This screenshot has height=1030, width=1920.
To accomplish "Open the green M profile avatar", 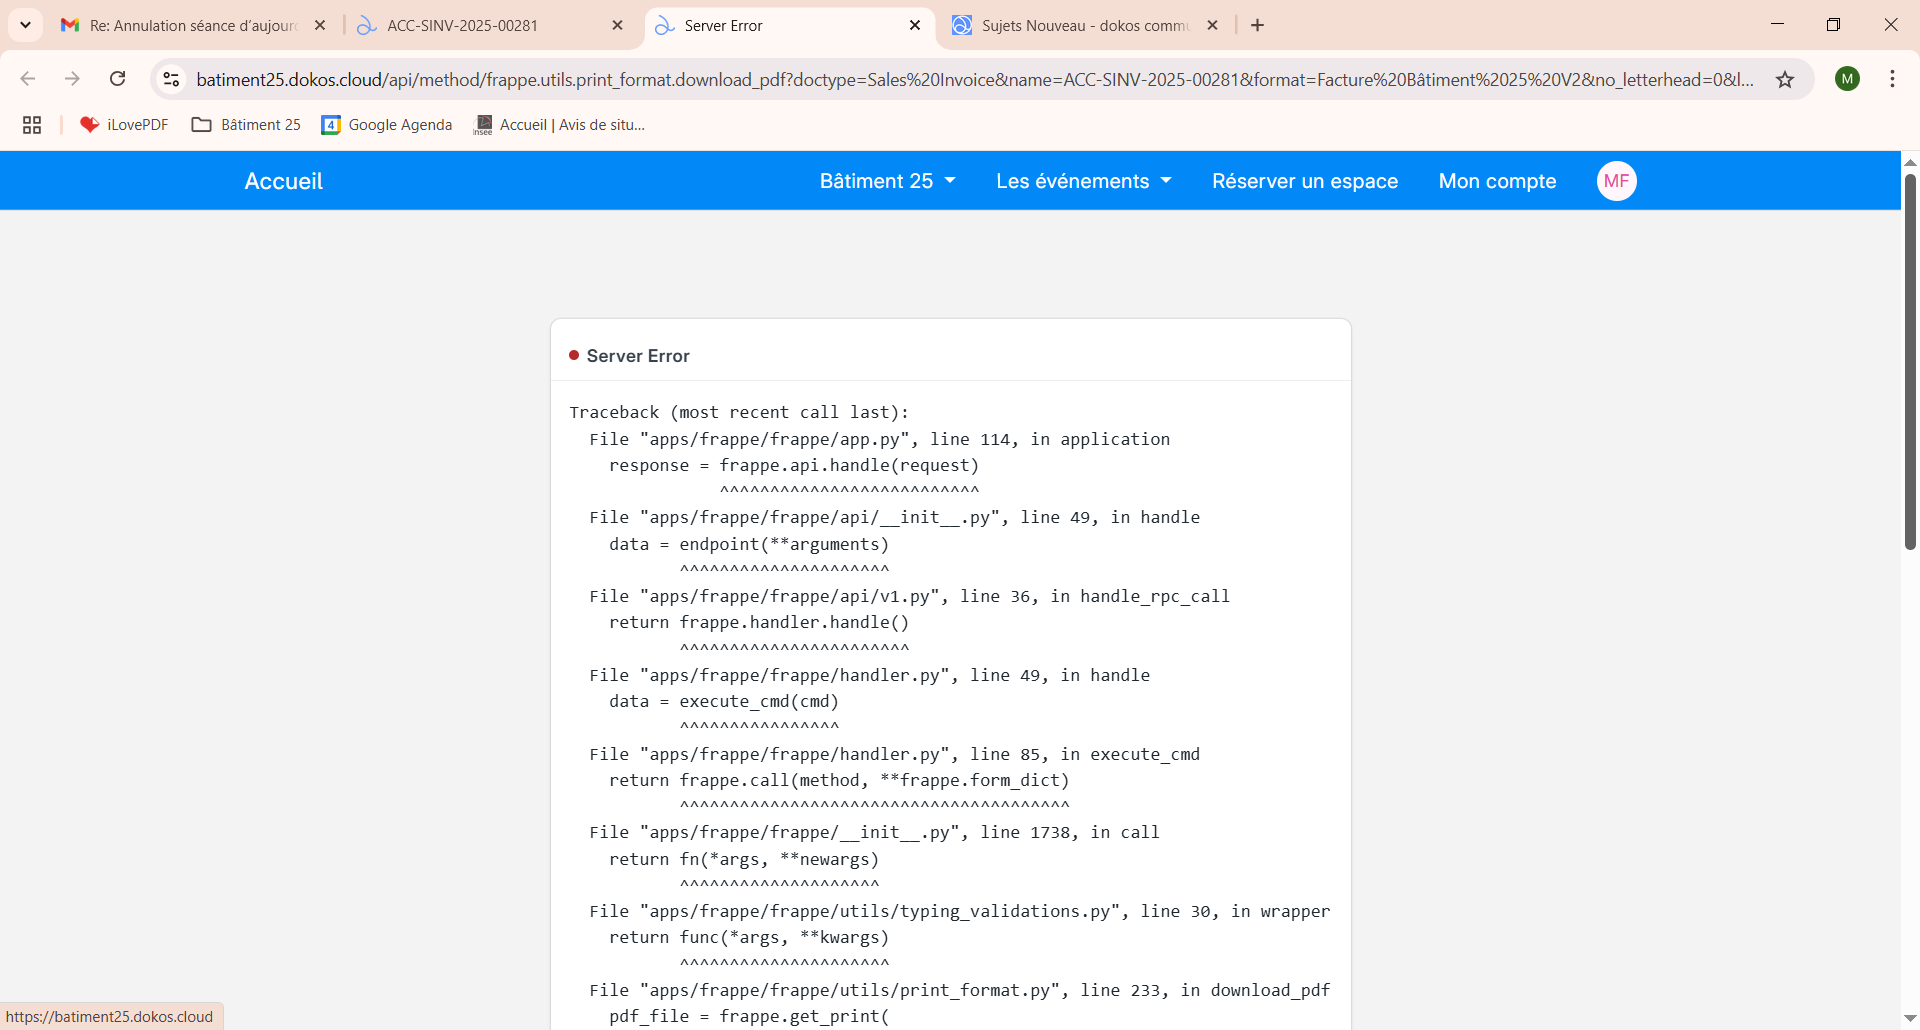I will click(1847, 79).
